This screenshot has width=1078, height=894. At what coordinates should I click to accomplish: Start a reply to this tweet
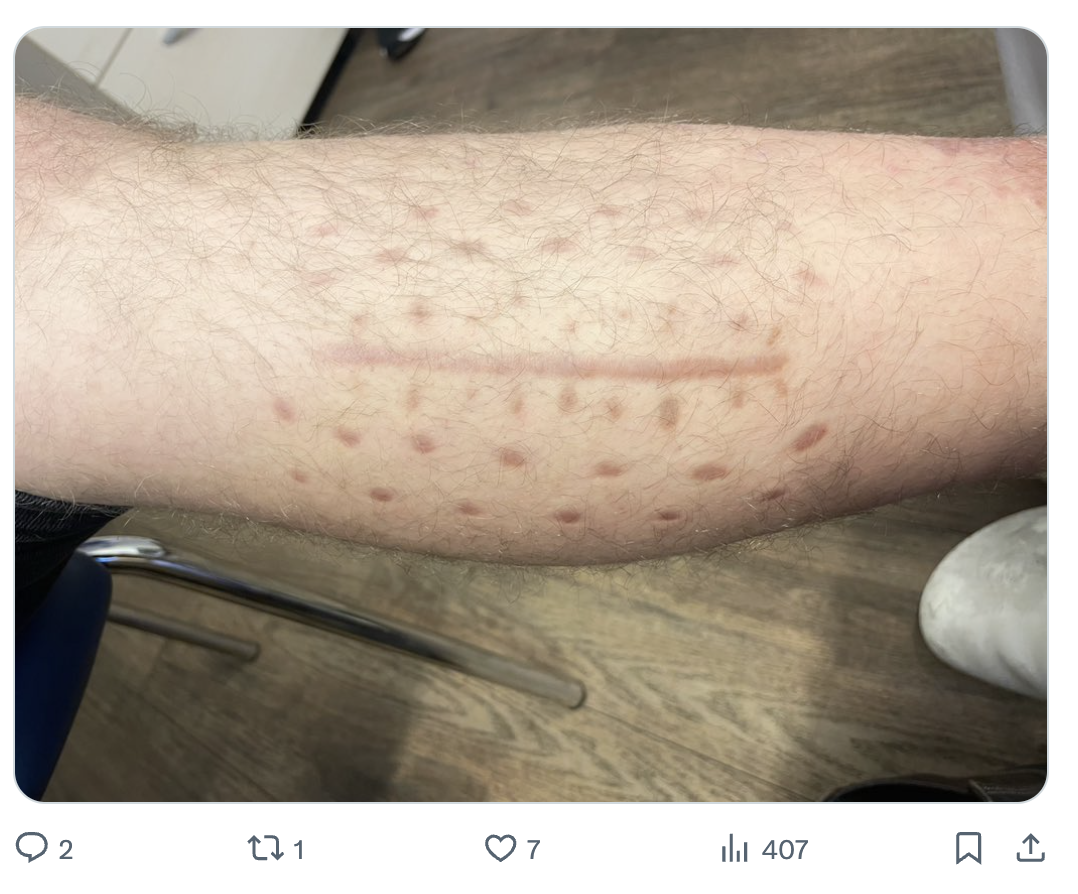(32, 847)
